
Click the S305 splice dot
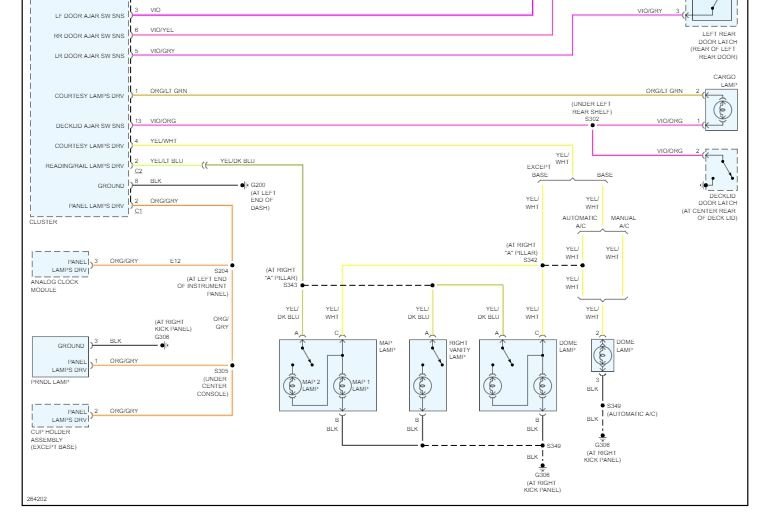coord(232,365)
